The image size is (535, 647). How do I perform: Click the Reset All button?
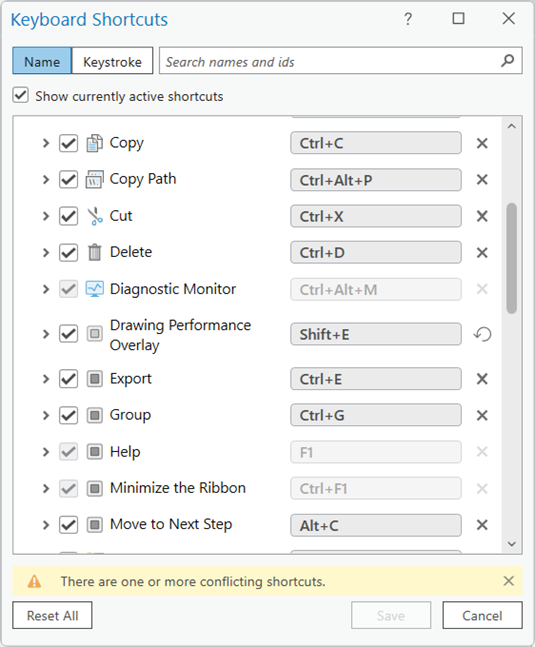(52, 615)
